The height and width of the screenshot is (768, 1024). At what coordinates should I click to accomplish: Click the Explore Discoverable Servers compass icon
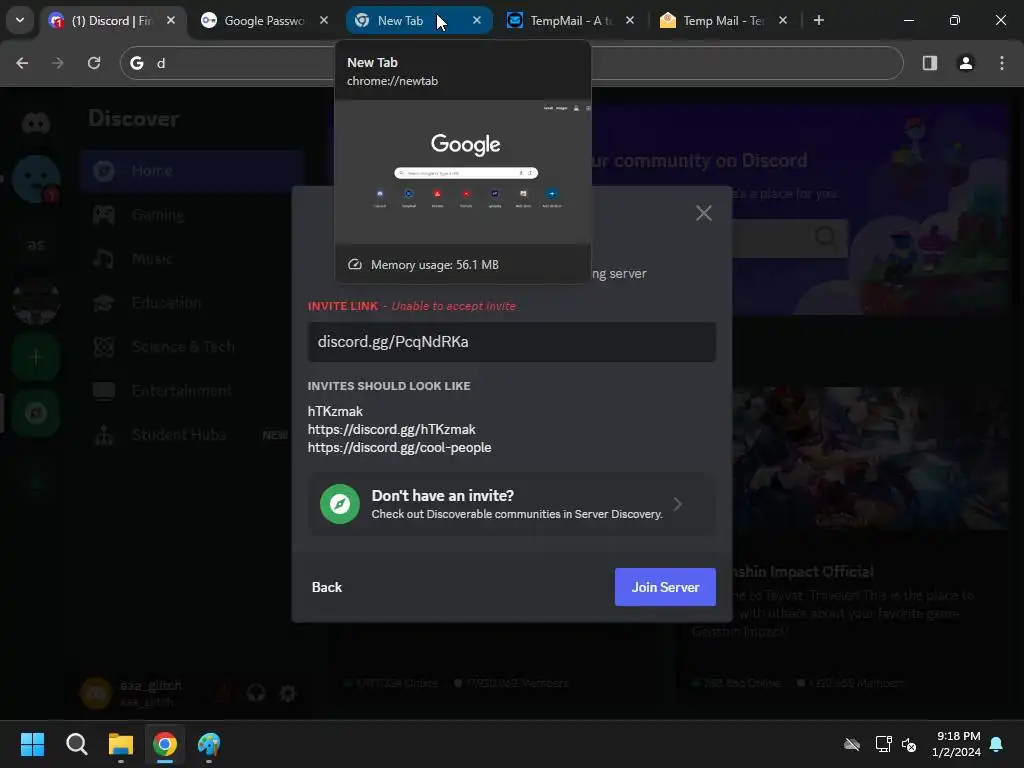point(36,413)
